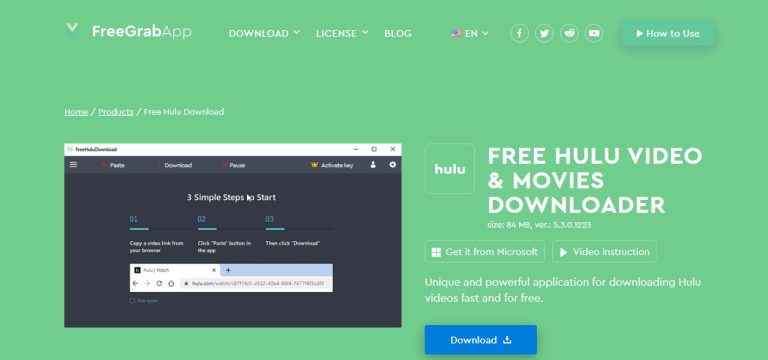This screenshot has height=360, width=768.
Task: Click the 'Unique and powerful application' description
Action: click(x=563, y=290)
